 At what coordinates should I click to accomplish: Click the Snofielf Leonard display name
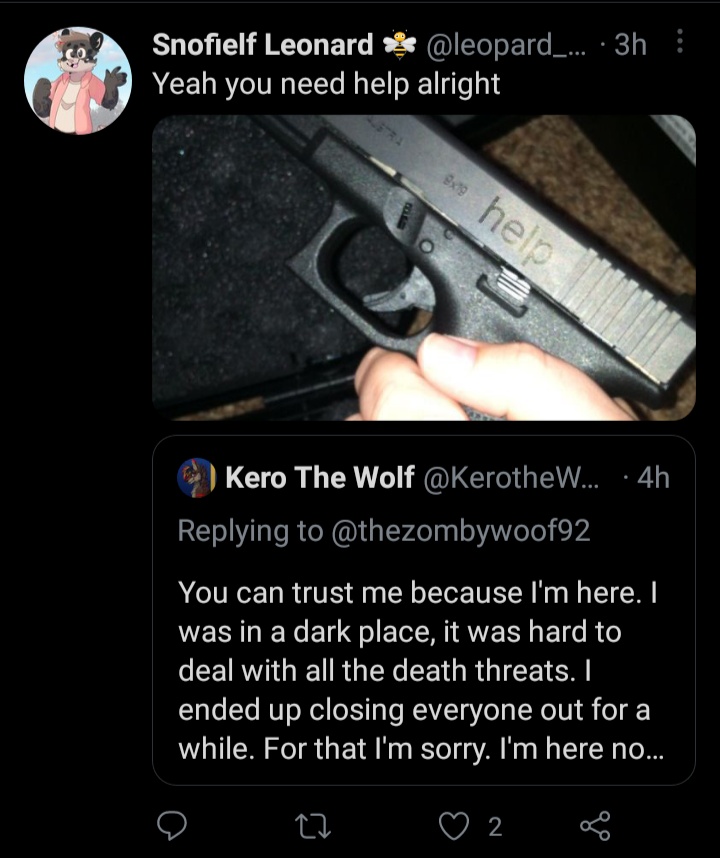(263, 44)
